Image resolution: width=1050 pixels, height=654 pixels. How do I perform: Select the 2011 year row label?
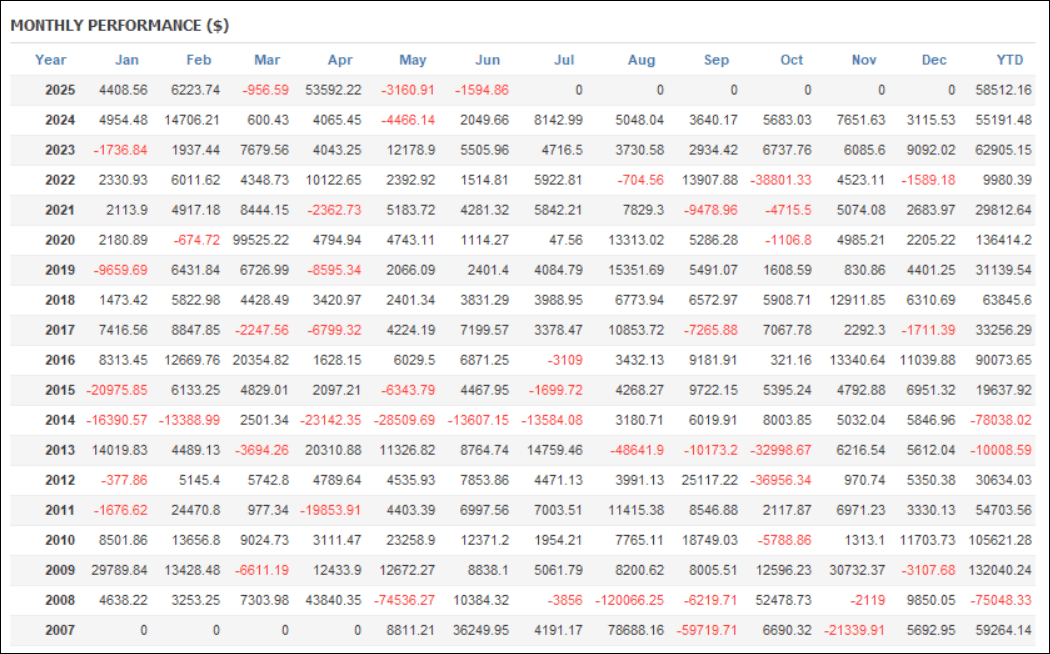click(x=60, y=510)
